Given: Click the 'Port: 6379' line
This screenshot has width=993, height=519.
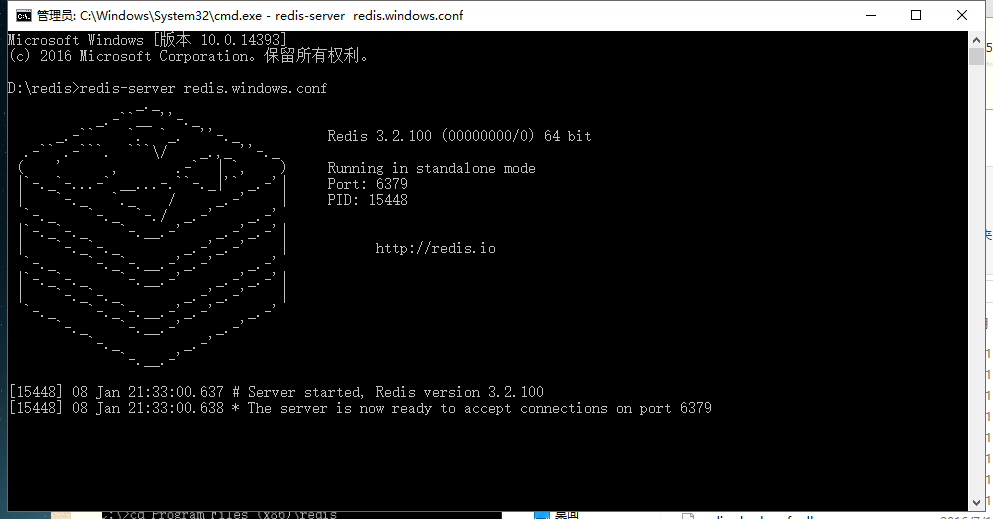Looking at the screenshot, I should (x=367, y=184).
